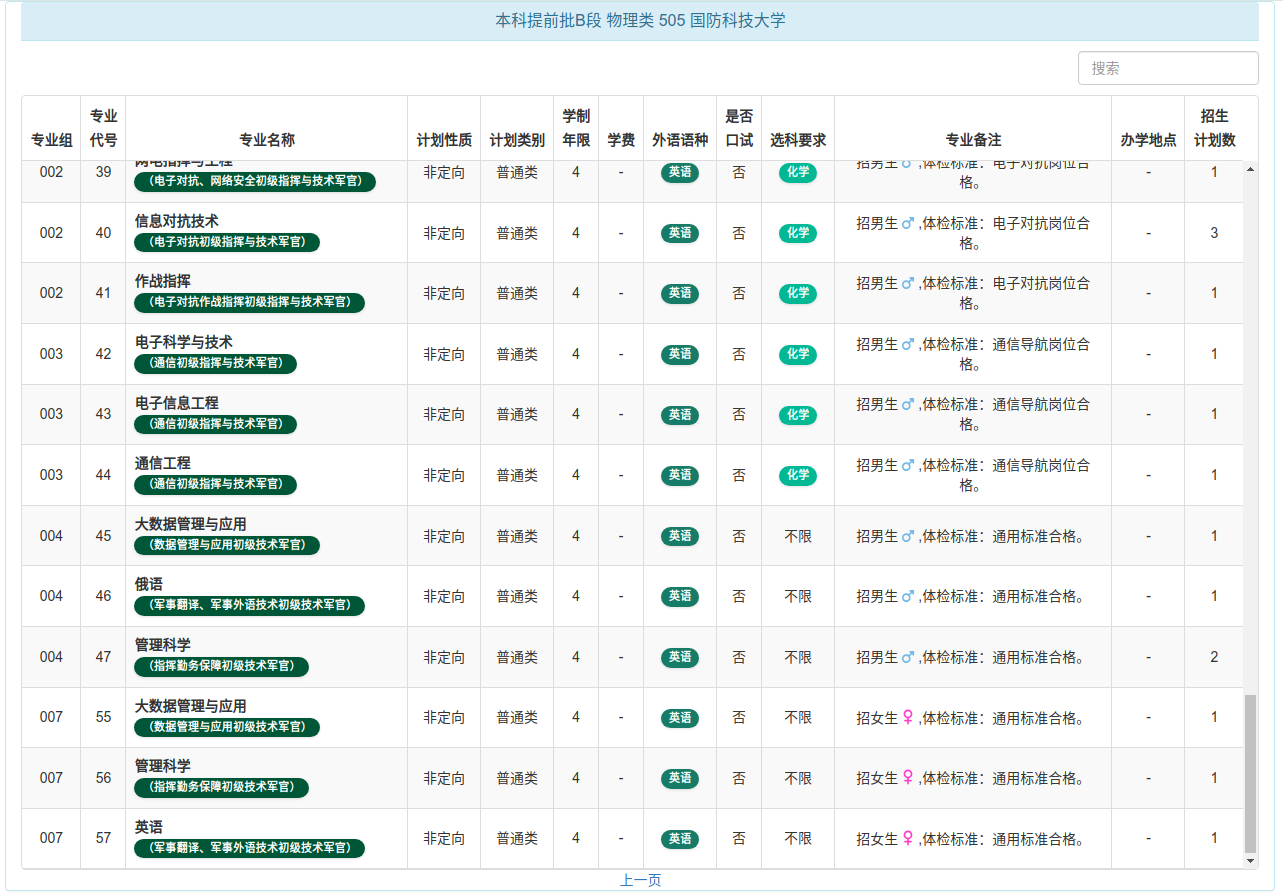Click the 化学 badge in row 40
The height and width of the screenshot is (894, 1283).
[x=798, y=233]
